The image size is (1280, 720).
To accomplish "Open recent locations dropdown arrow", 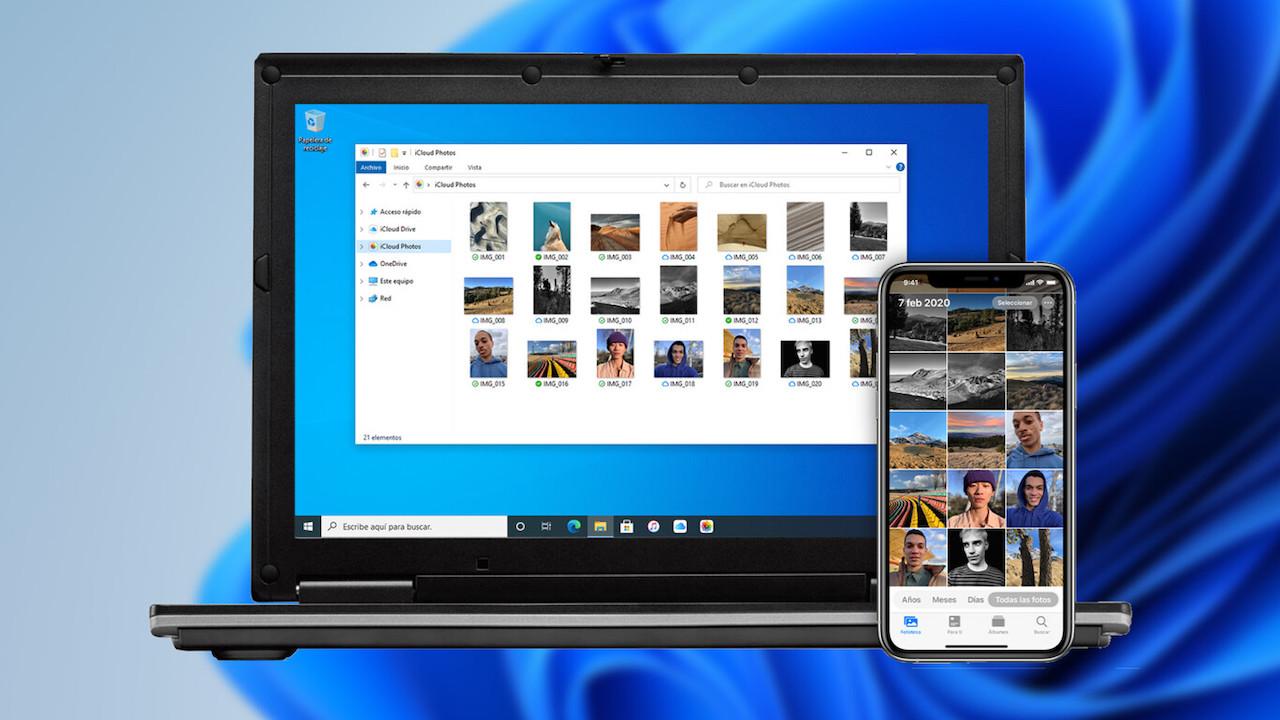I will [x=394, y=185].
